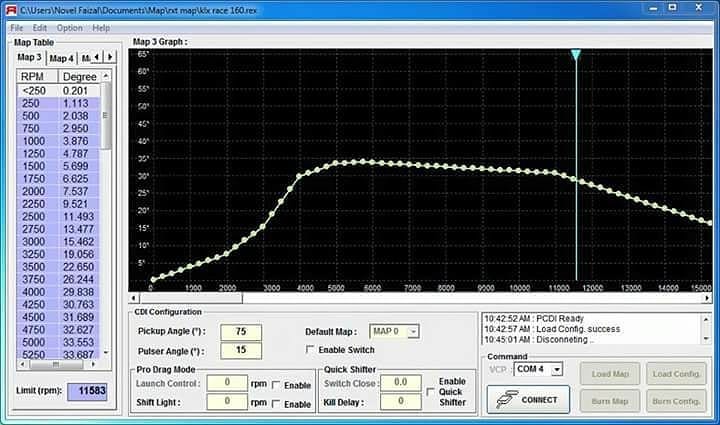Screen dimensions: 720x425
Task: Click the graph horizontal scrollbar thumb
Action: click(x=190, y=298)
